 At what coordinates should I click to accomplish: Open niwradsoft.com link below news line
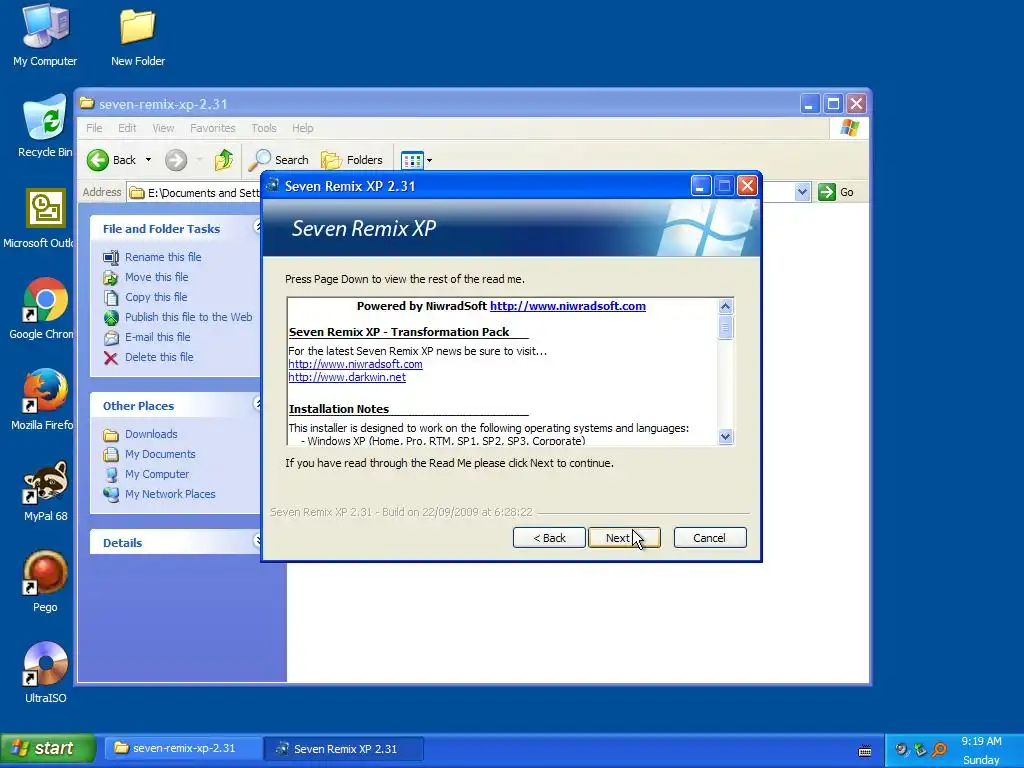(x=355, y=364)
